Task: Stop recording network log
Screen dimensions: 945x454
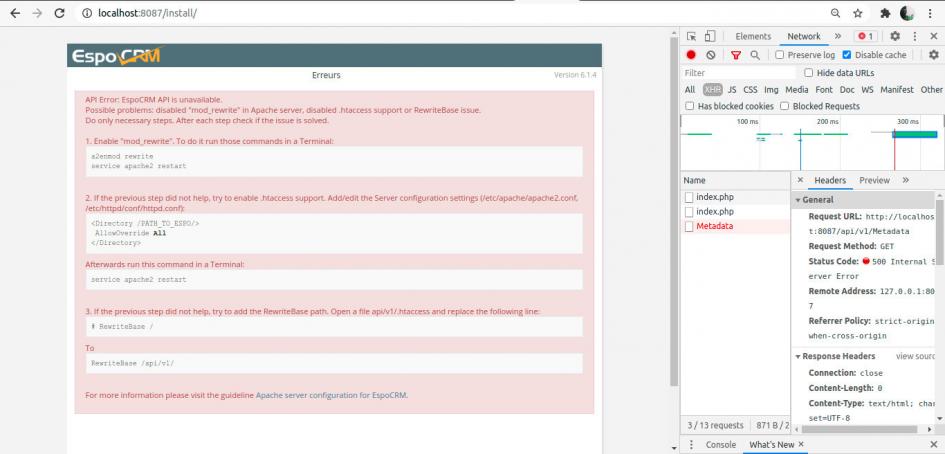Action: click(691, 55)
